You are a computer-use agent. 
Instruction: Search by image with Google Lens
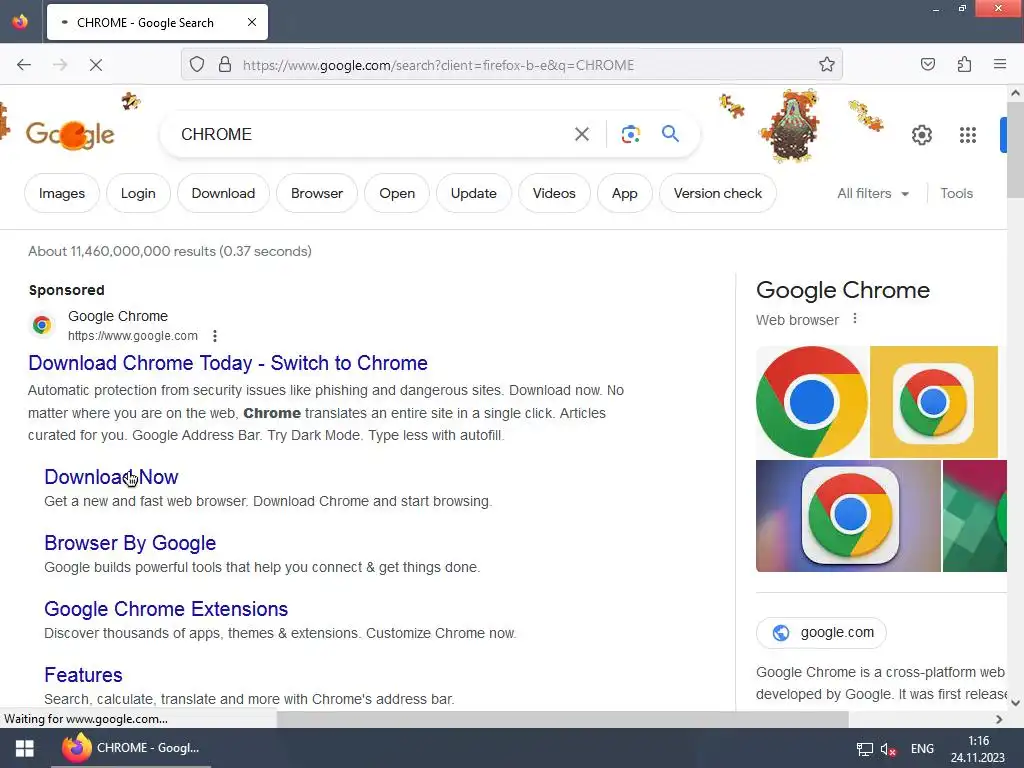[x=630, y=134]
